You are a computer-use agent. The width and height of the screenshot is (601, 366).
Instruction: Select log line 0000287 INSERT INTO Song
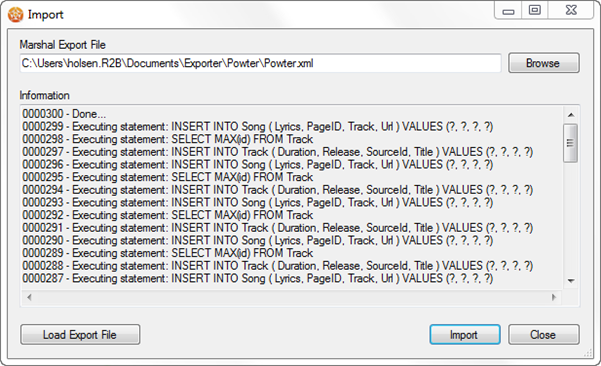258,278
